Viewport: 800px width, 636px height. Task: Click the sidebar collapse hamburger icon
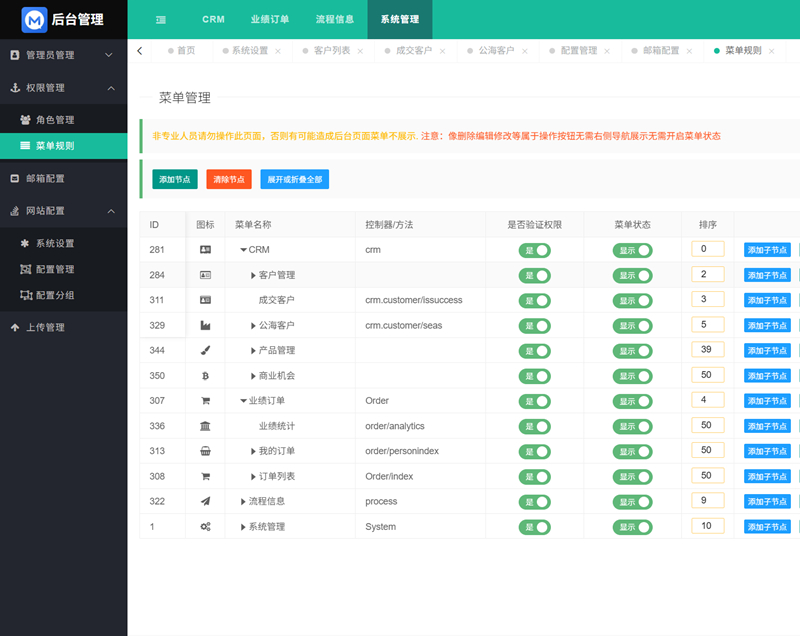tap(161, 20)
